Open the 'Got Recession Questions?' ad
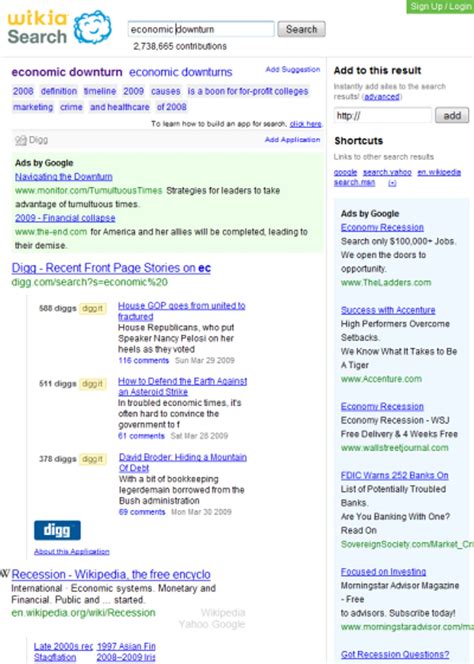Screen dimensions: 474x664 coord(395,654)
